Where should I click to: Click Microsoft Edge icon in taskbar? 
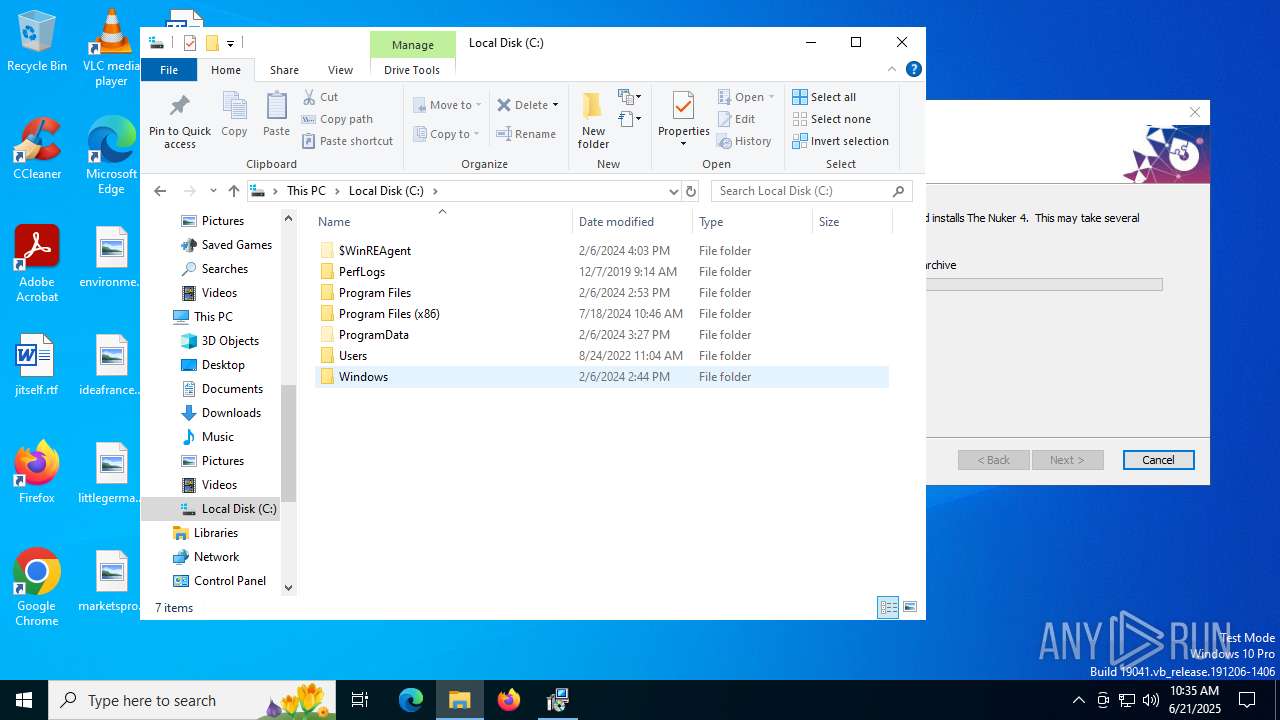pos(411,700)
